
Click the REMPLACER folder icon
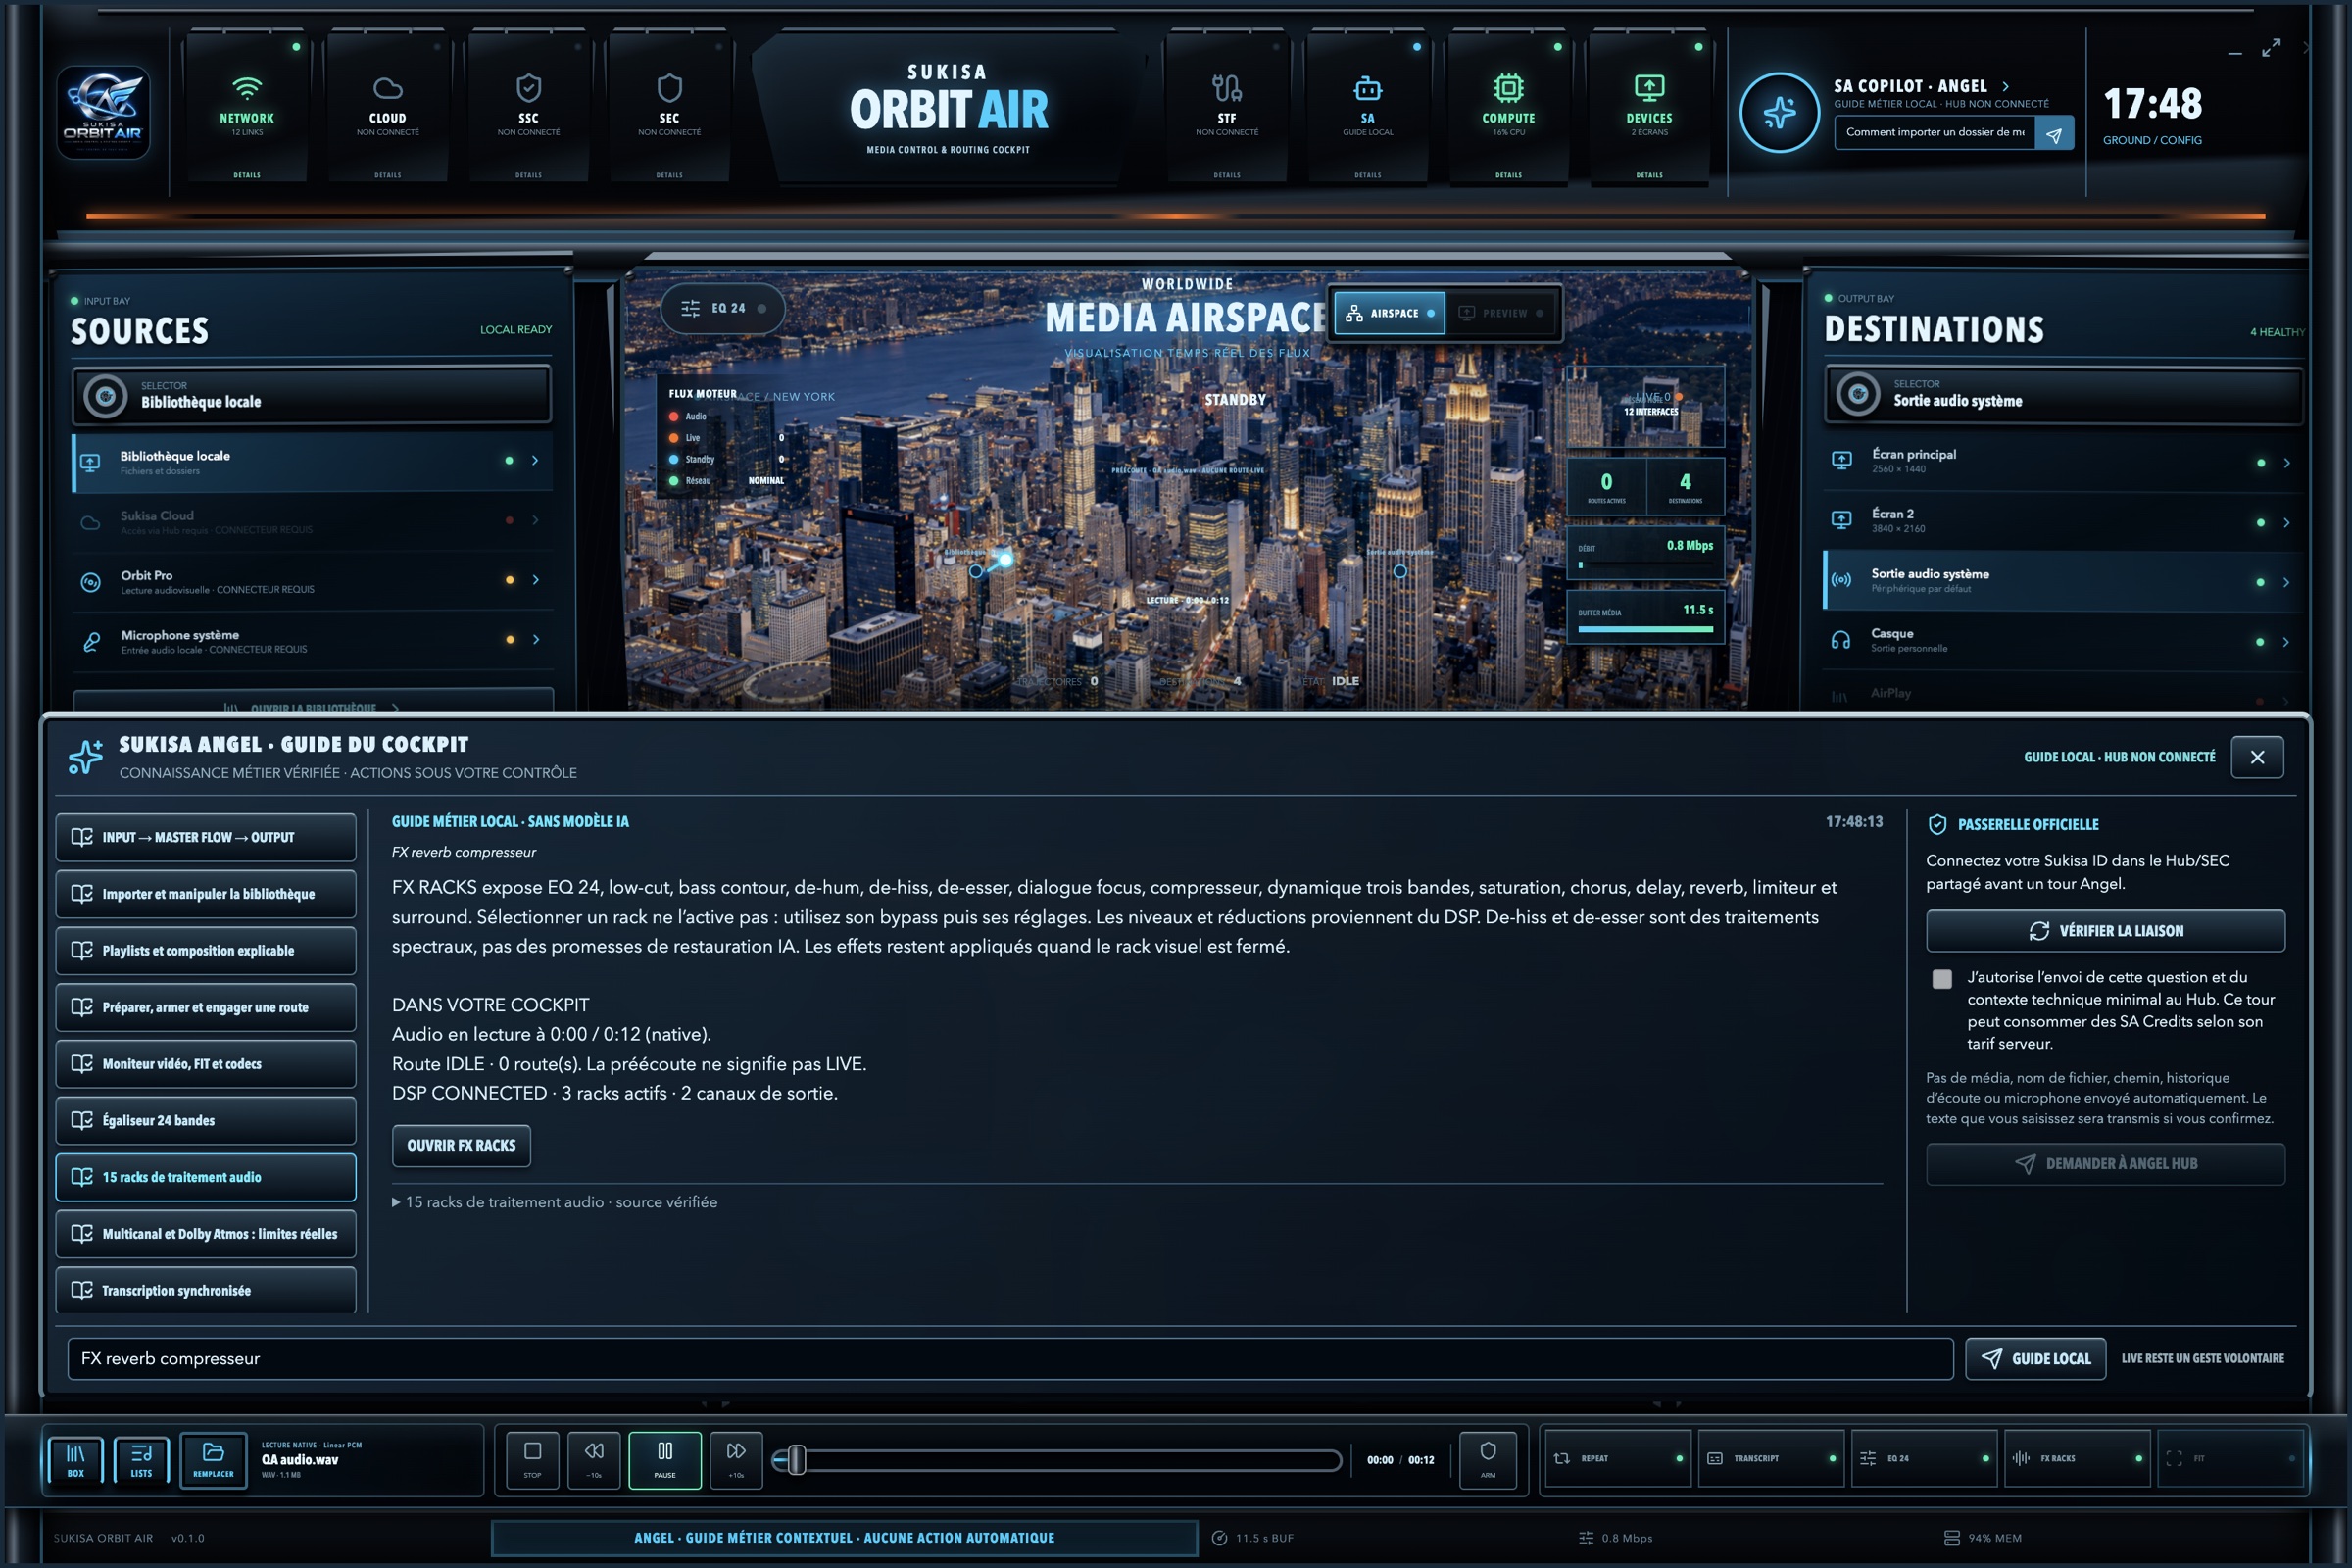click(x=213, y=1459)
